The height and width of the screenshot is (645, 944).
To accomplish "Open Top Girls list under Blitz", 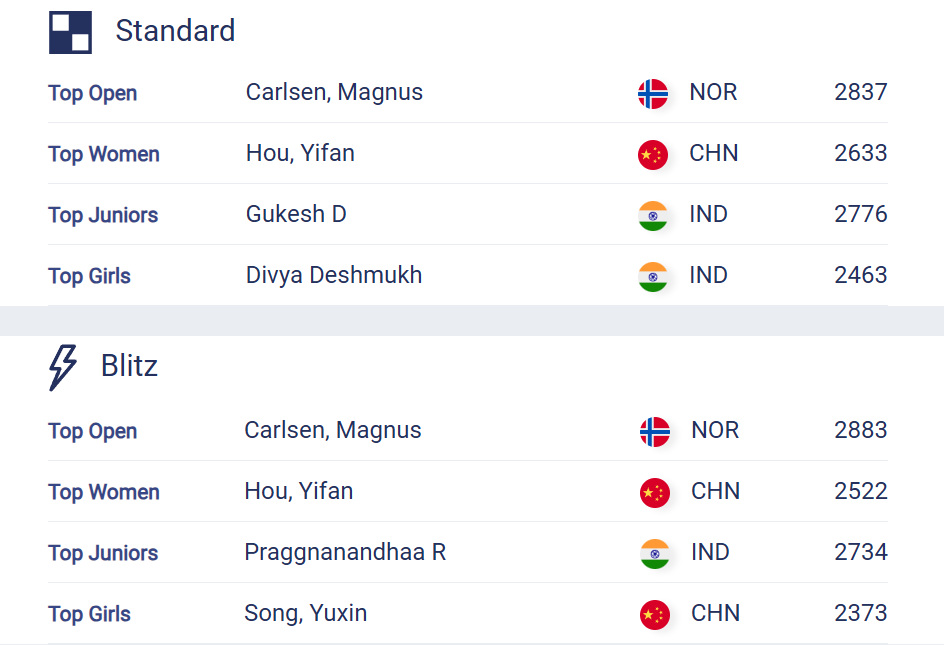I will (89, 614).
